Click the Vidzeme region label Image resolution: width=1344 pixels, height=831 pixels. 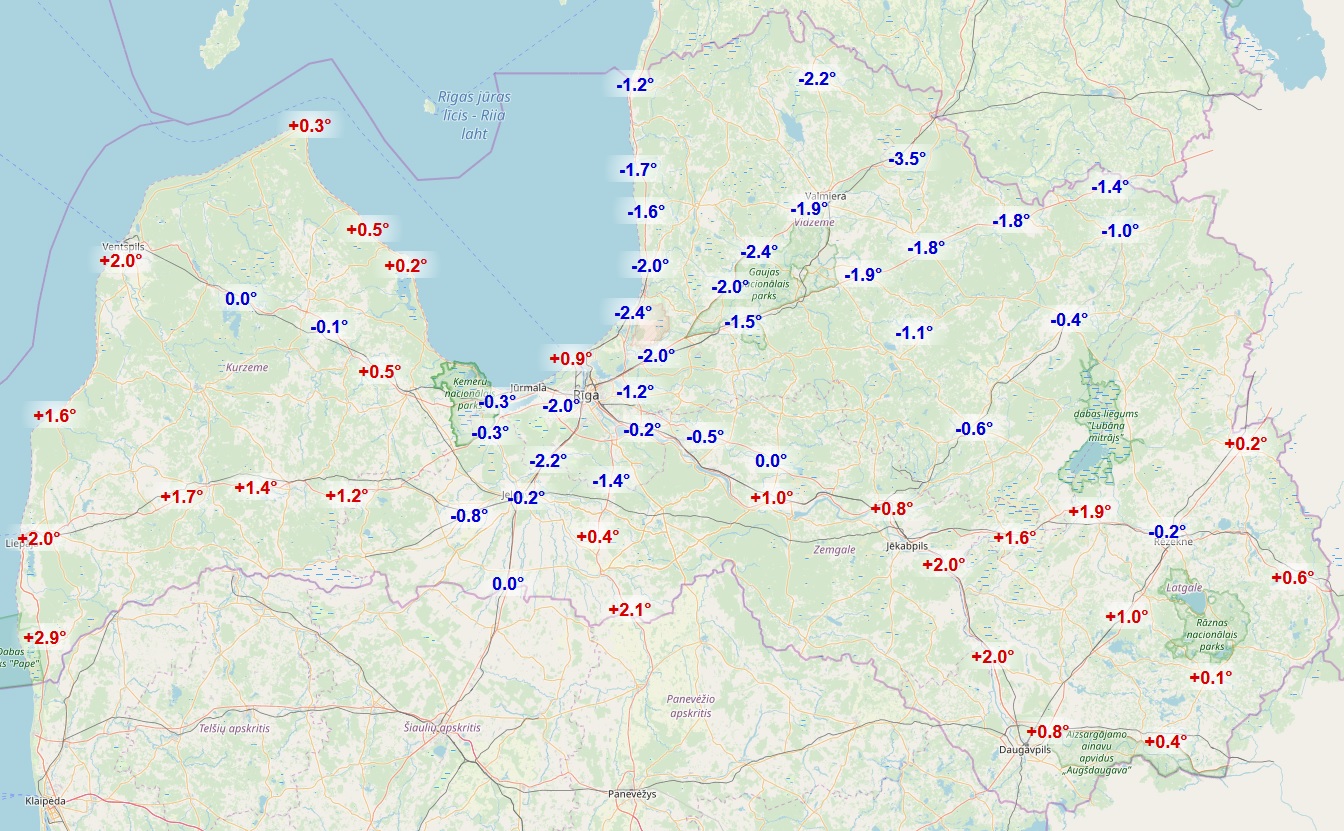813,222
